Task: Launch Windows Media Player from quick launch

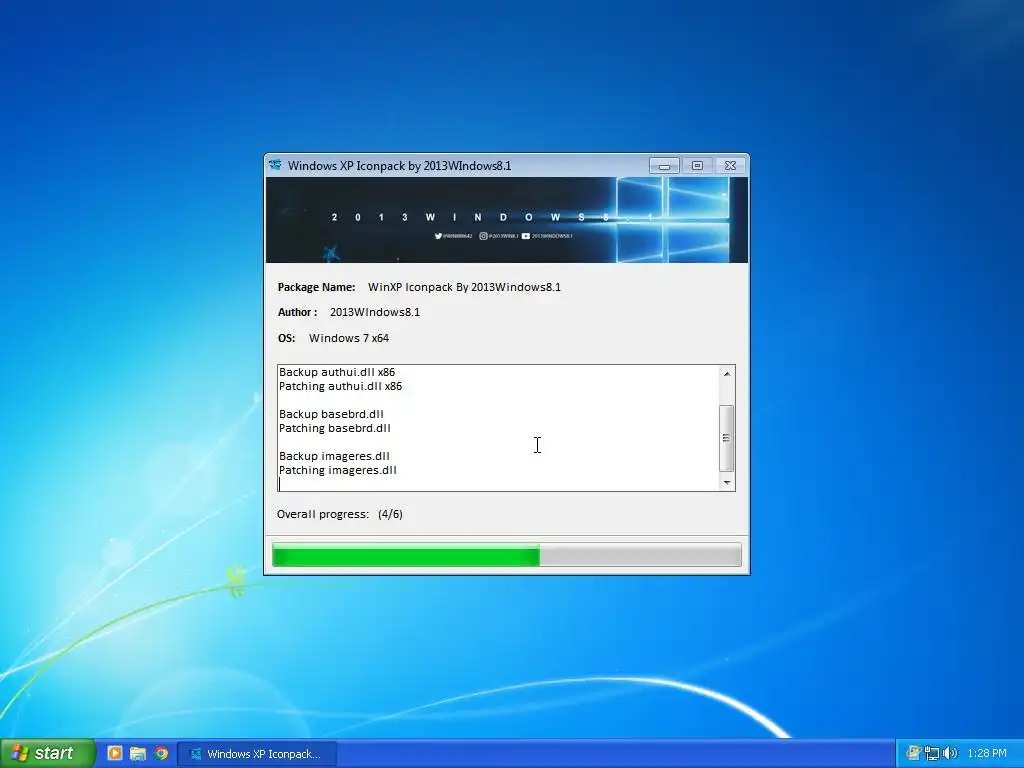Action: 115,753
